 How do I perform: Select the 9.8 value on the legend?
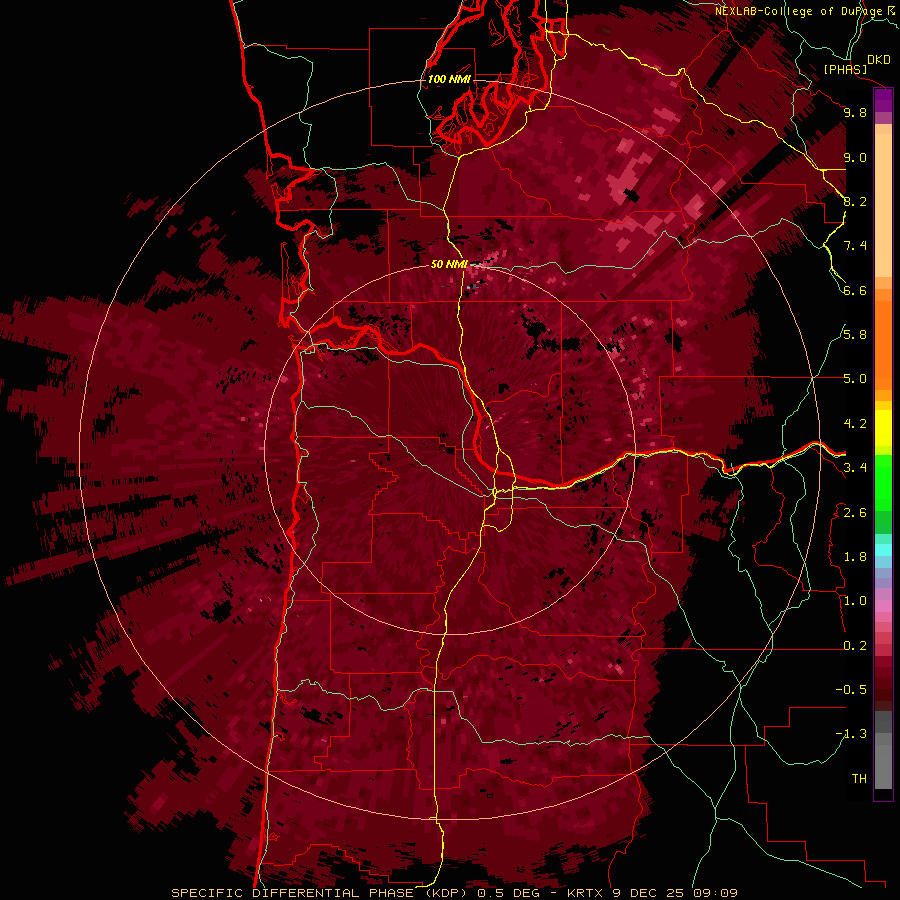tap(855, 113)
